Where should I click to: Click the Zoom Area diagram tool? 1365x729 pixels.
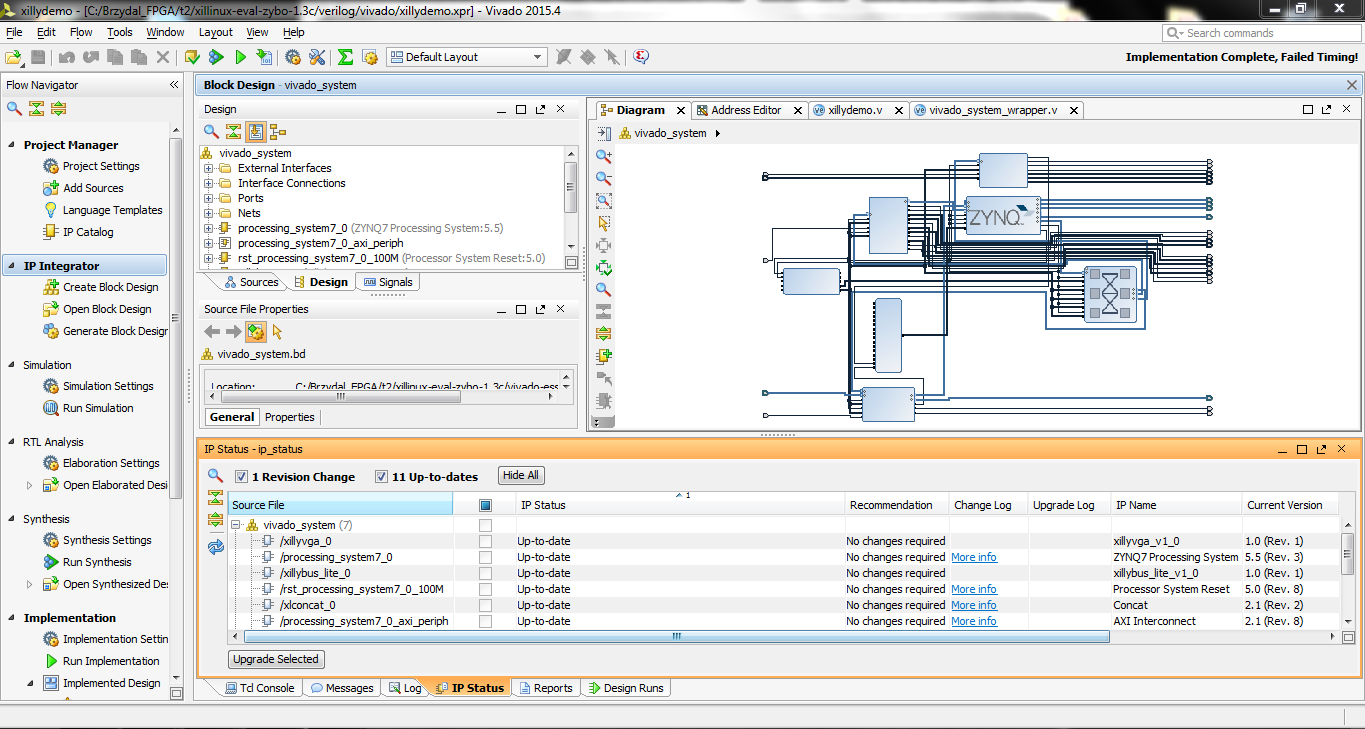603,201
